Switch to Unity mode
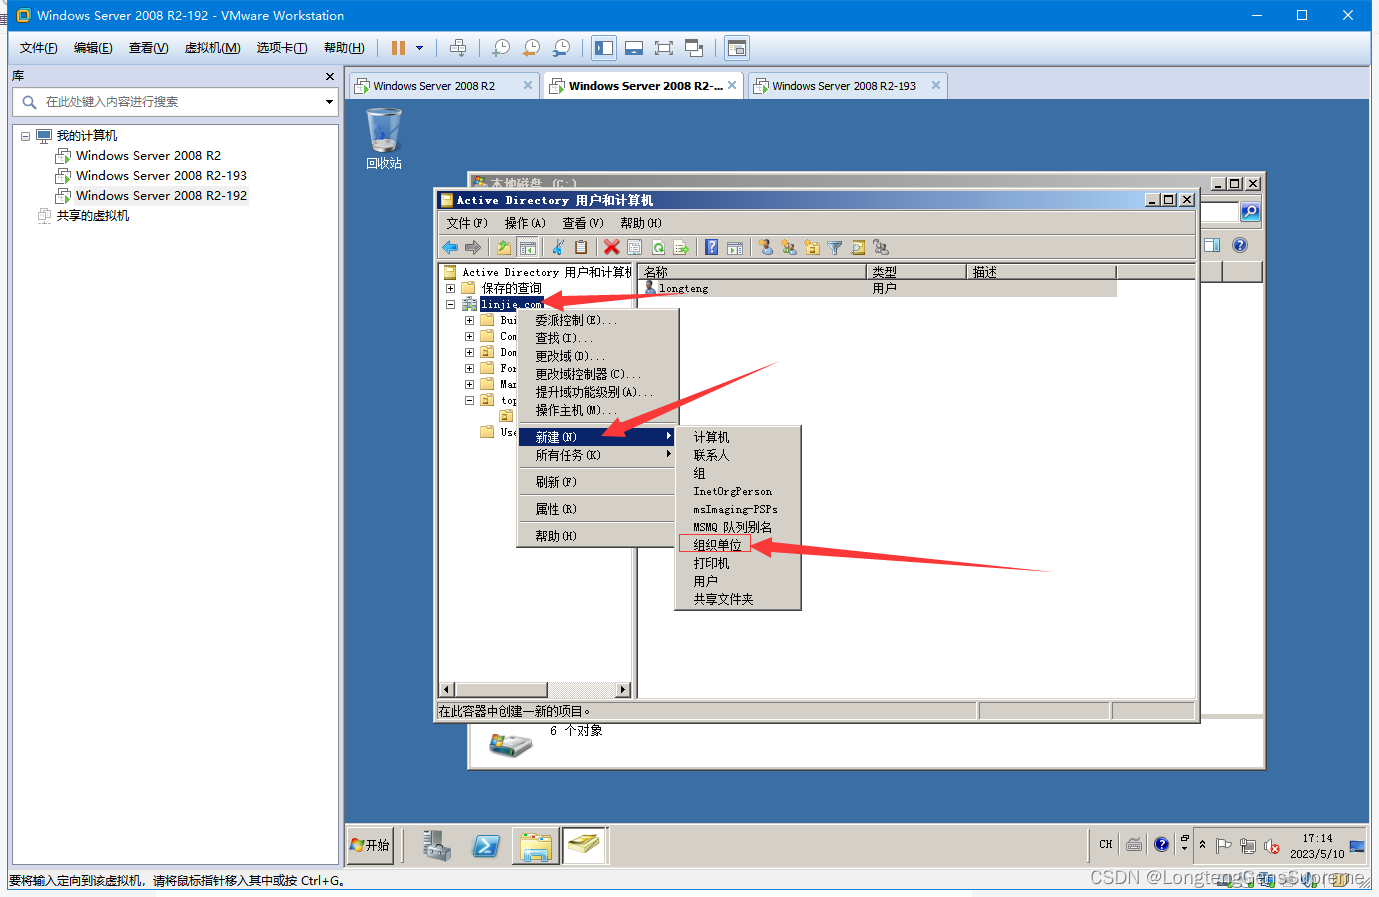The height and width of the screenshot is (897, 1379). click(x=694, y=48)
